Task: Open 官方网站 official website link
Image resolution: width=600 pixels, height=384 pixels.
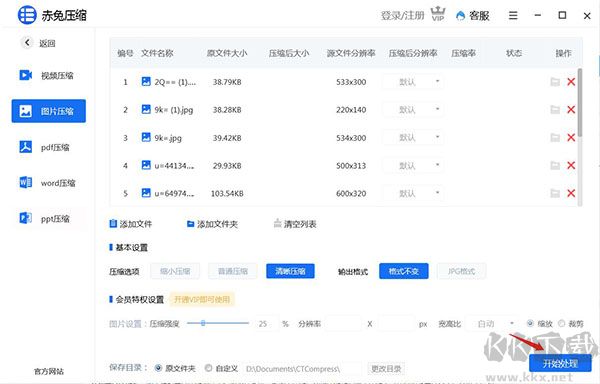Action: pyautogui.click(x=49, y=371)
